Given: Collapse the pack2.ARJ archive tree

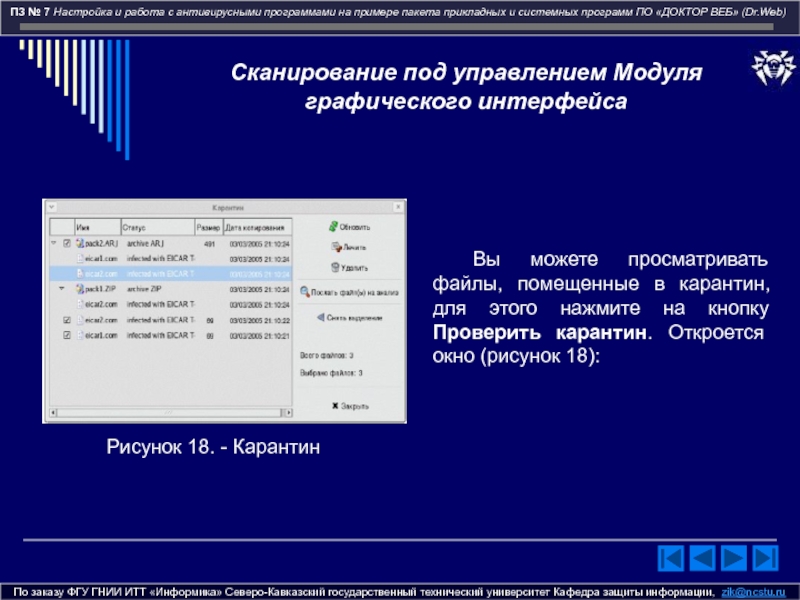Looking at the screenshot, I should (x=52, y=243).
